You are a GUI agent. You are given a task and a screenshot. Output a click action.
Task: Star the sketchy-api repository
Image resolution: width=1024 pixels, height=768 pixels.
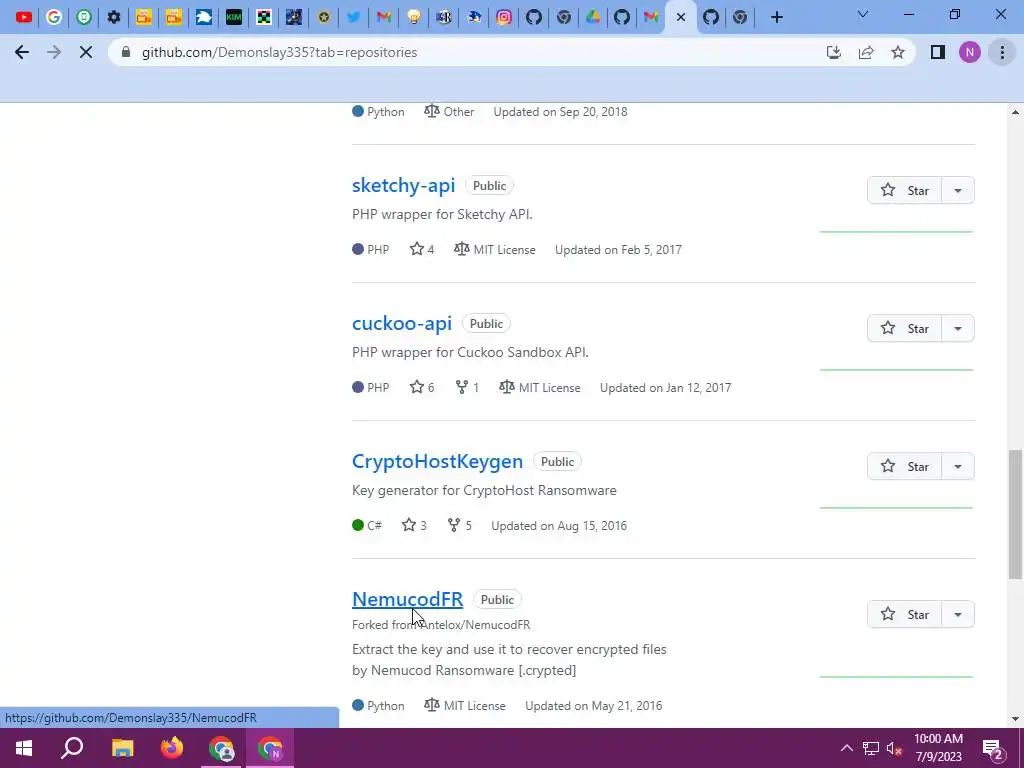904,190
